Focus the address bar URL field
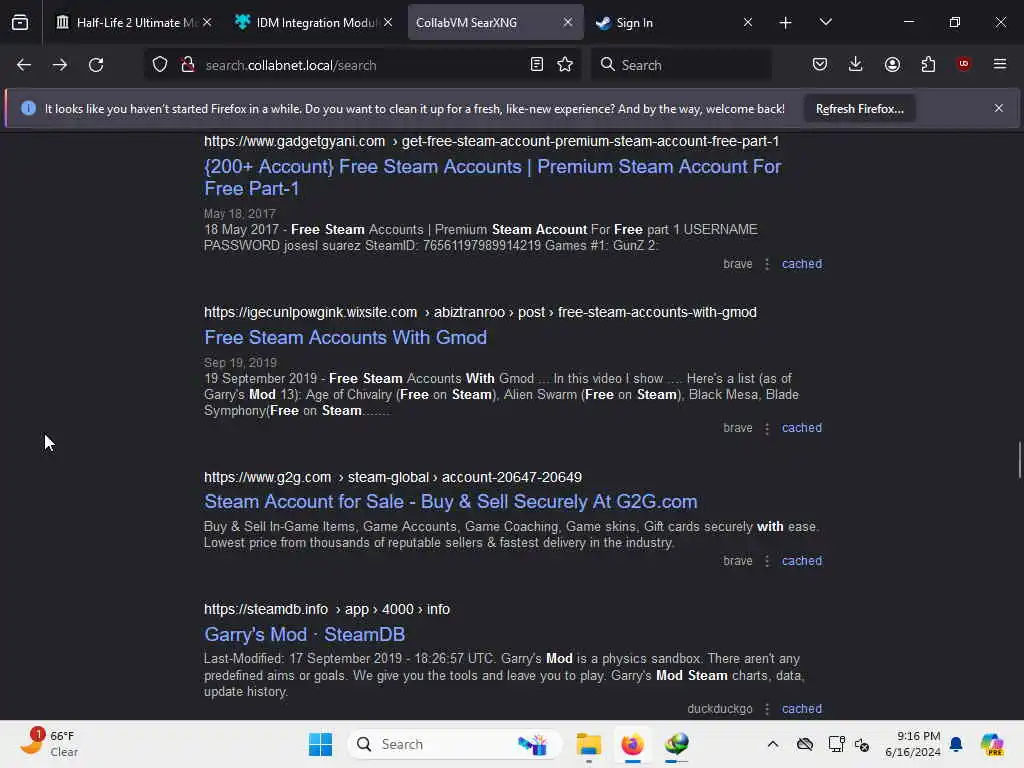 pos(360,65)
